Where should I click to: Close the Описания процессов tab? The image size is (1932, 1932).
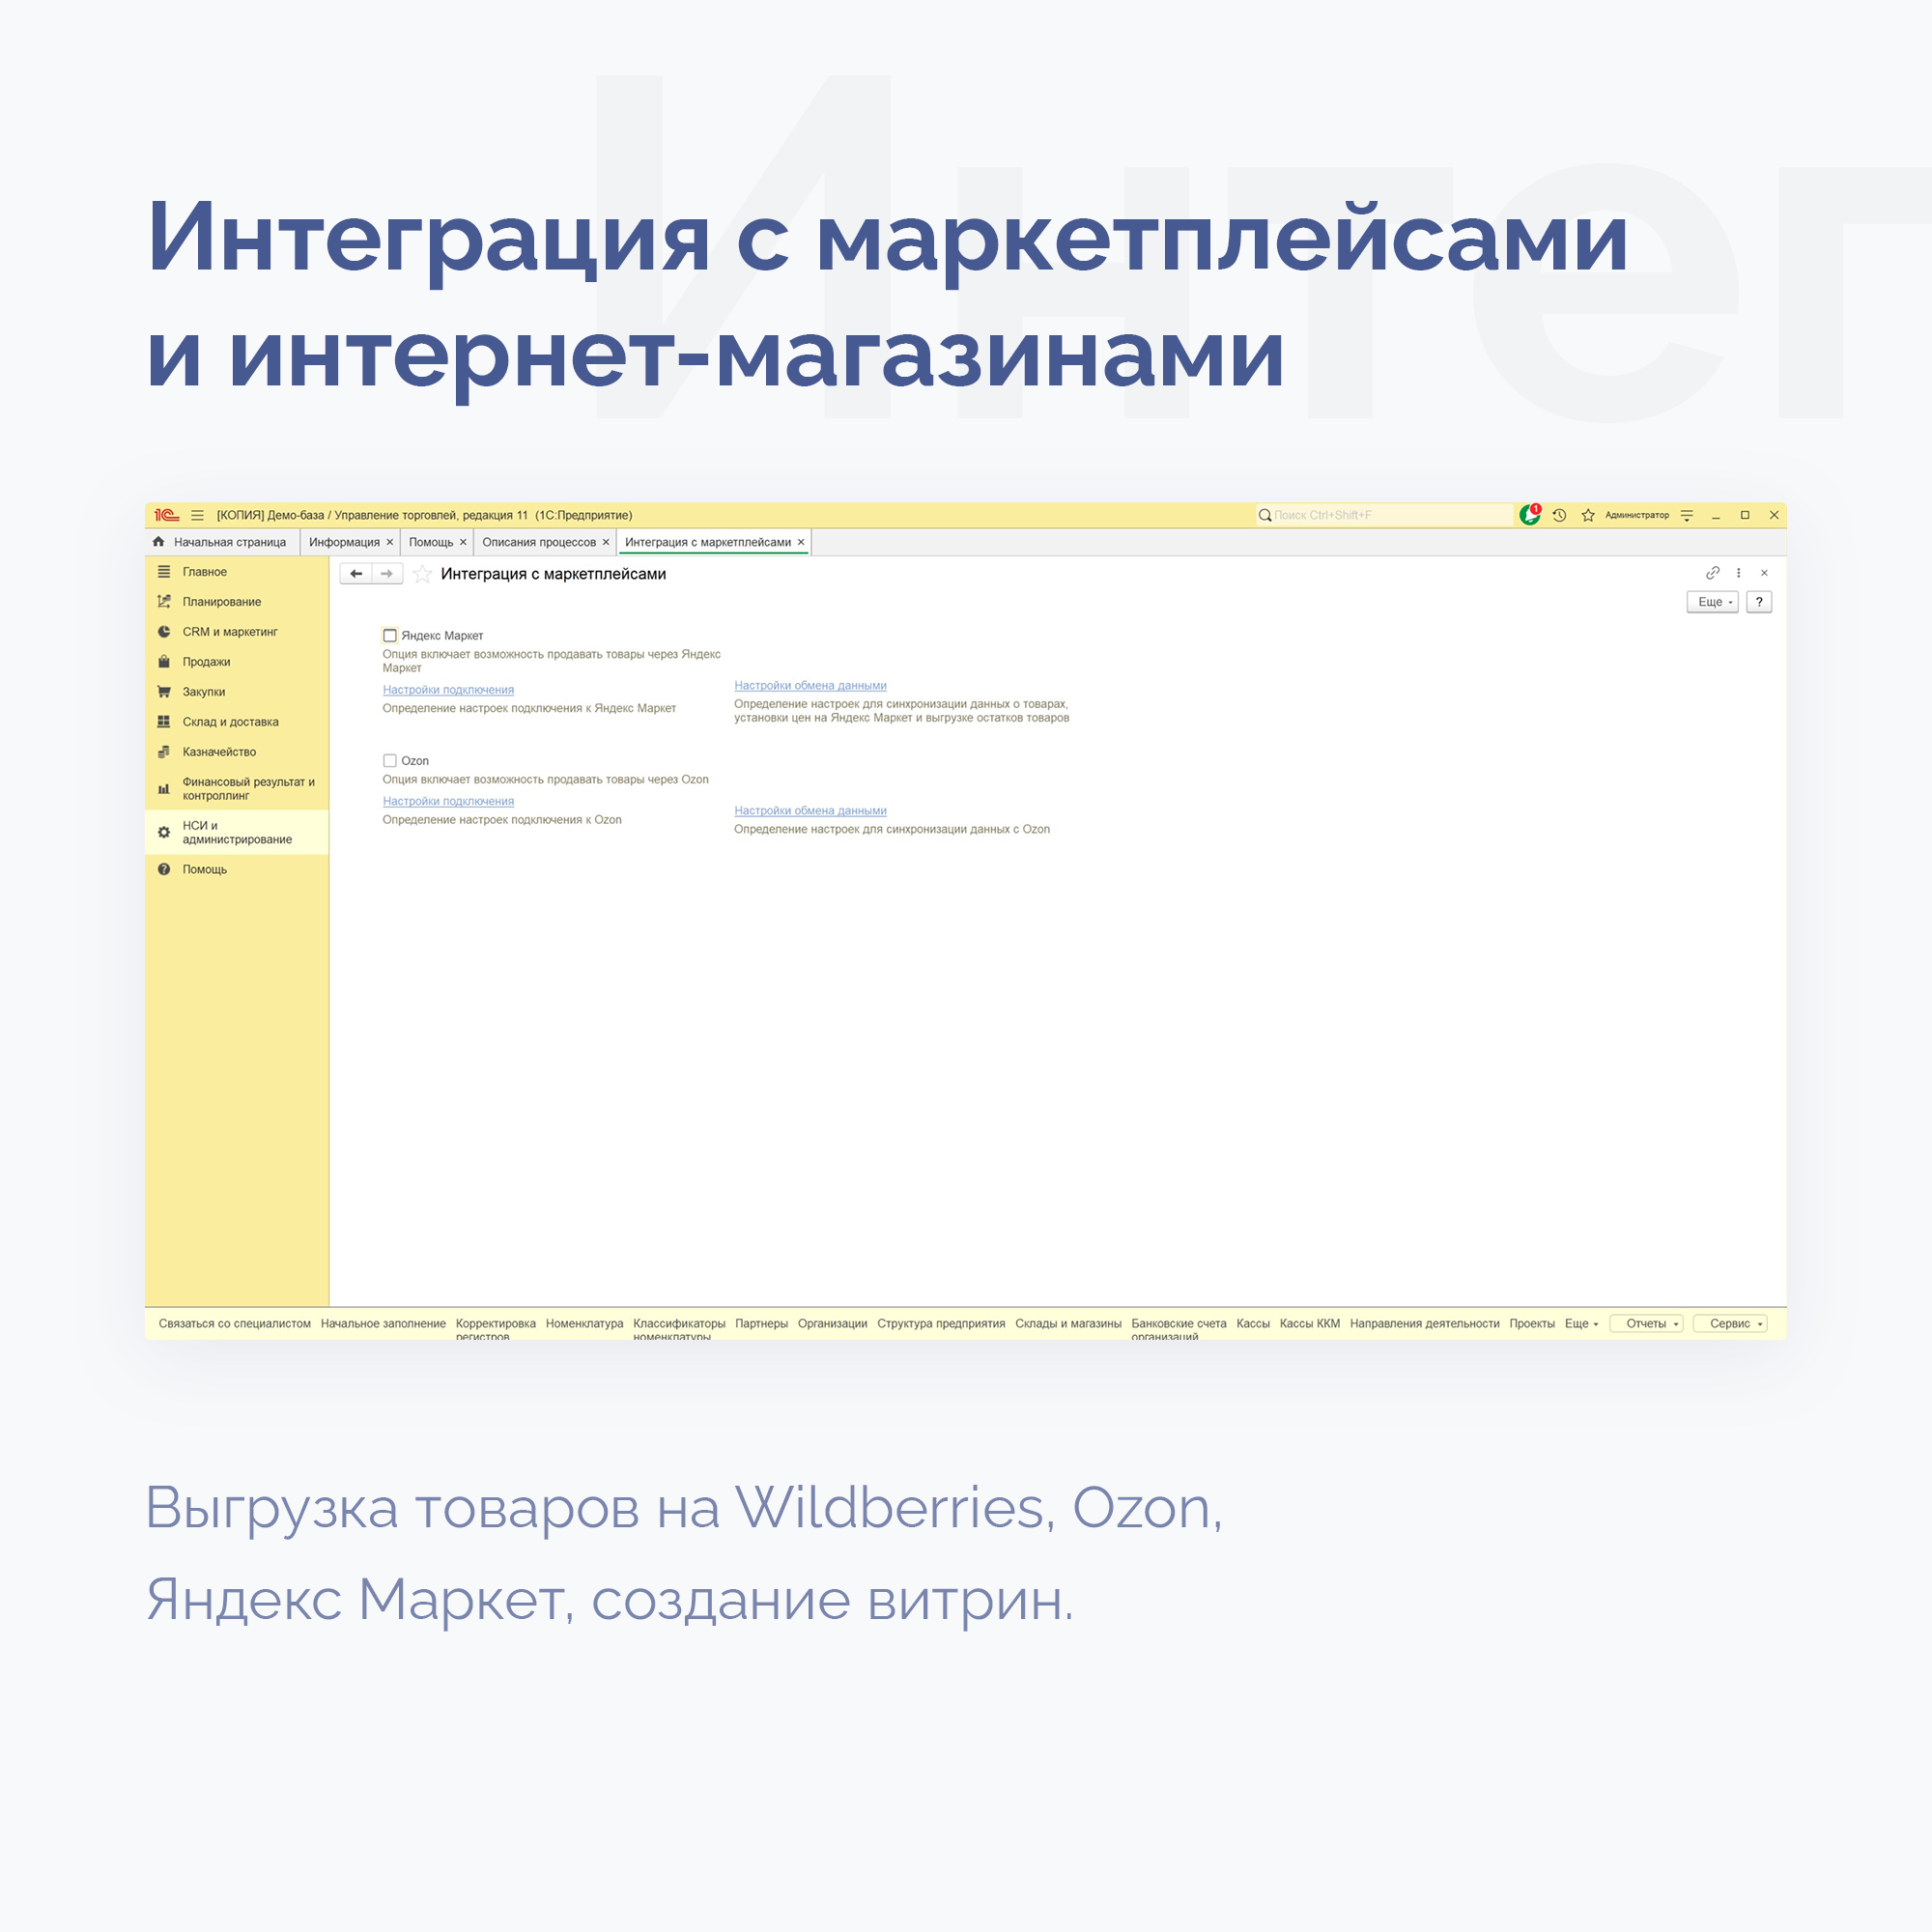[606, 542]
